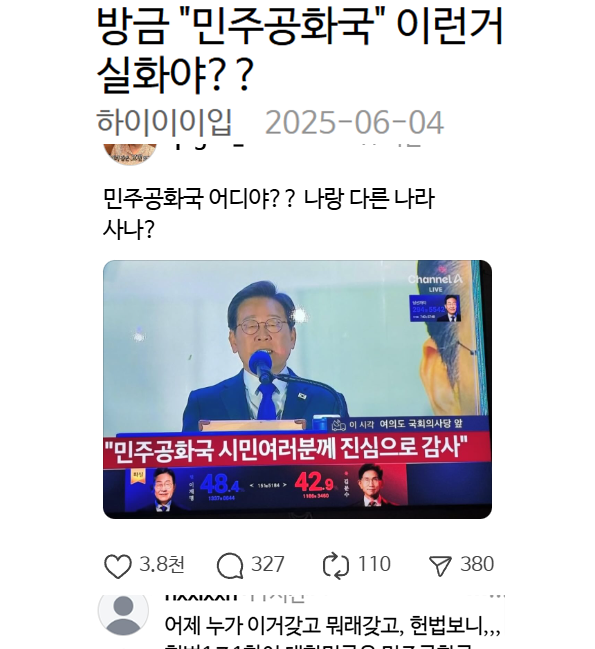Tap the red 42.9 vote percentage

click(x=314, y=482)
